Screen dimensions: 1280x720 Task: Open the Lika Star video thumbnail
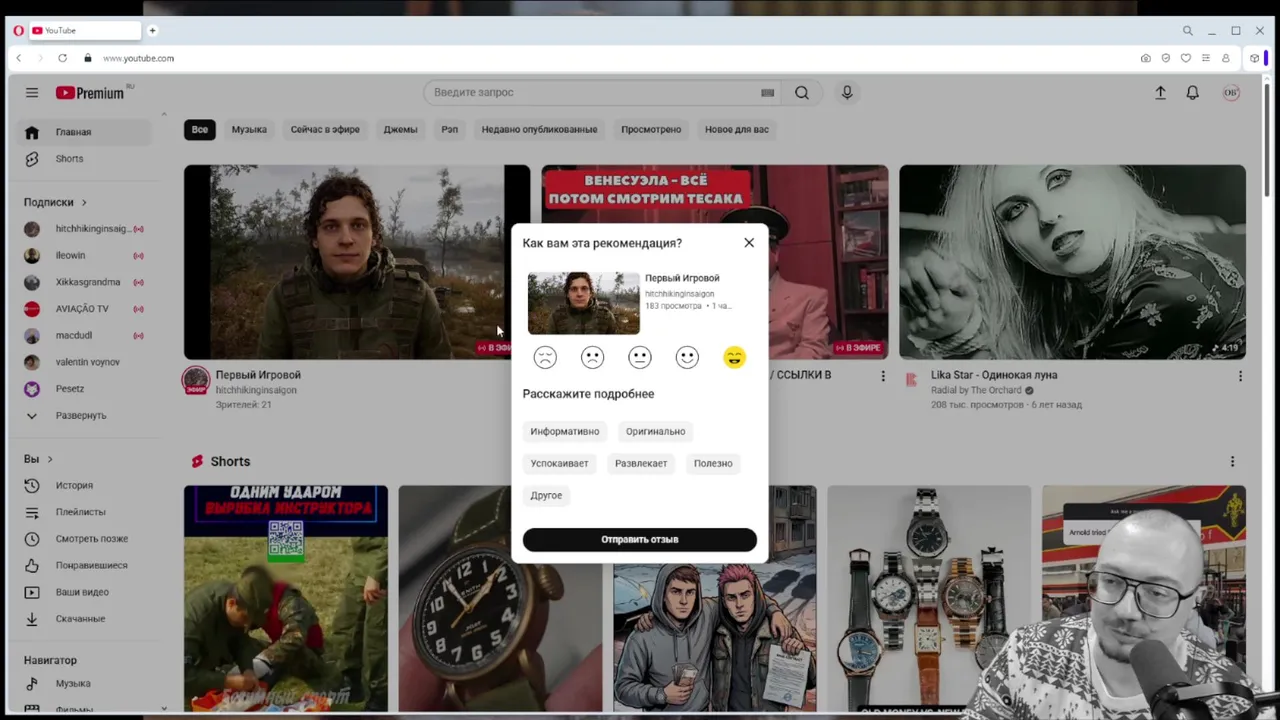point(1072,262)
